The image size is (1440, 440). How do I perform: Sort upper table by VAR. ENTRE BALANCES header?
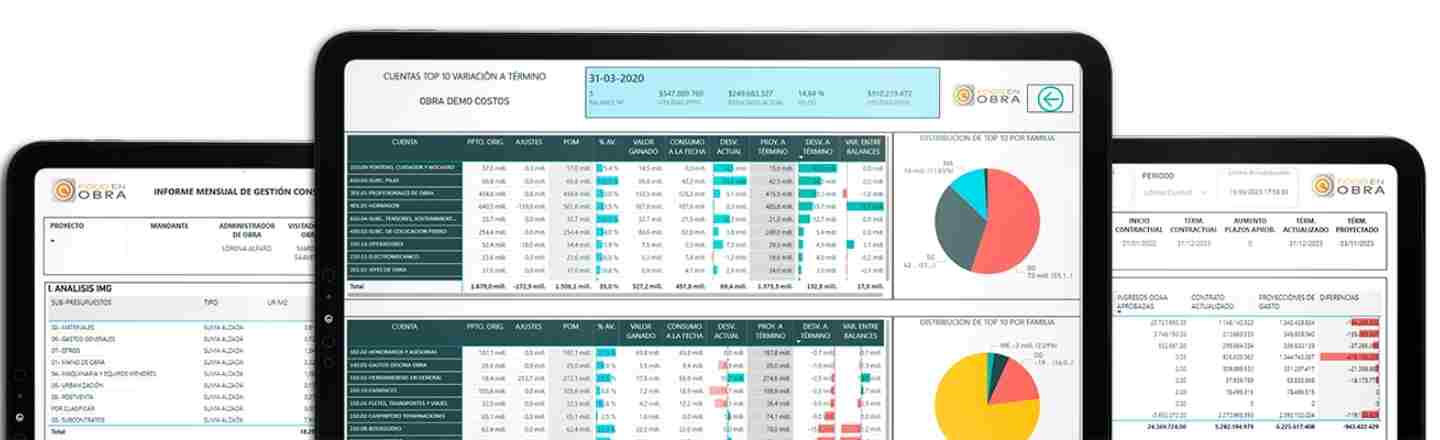(x=863, y=147)
